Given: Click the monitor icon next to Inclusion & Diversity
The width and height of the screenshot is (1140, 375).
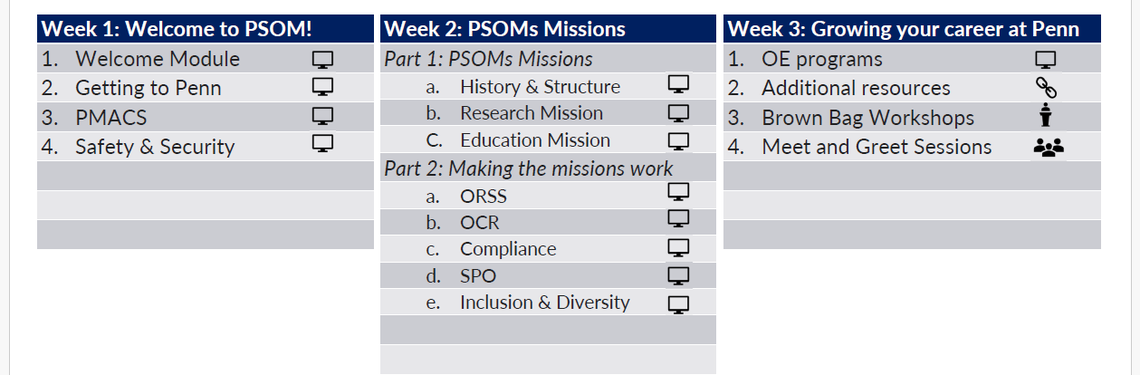Looking at the screenshot, I should (678, 305).
